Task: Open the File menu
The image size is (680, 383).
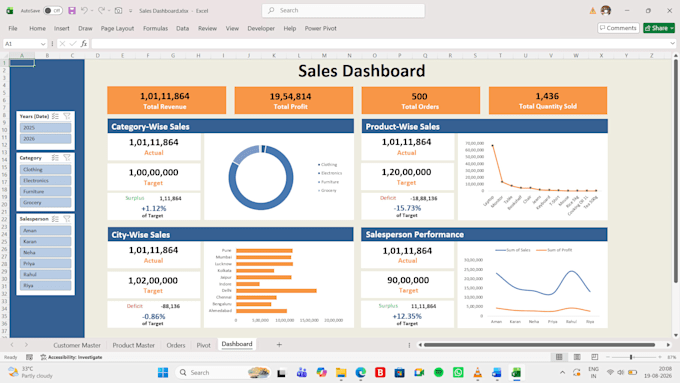Action: pos(13,28)
